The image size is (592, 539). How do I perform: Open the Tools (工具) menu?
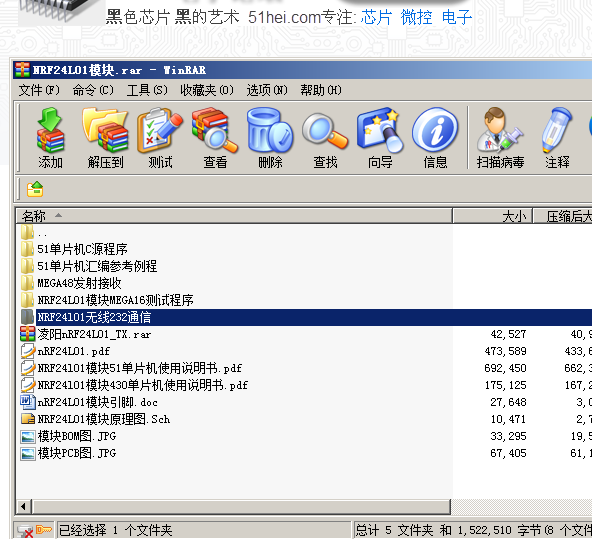pyautogui.click(x=147, y=90)
